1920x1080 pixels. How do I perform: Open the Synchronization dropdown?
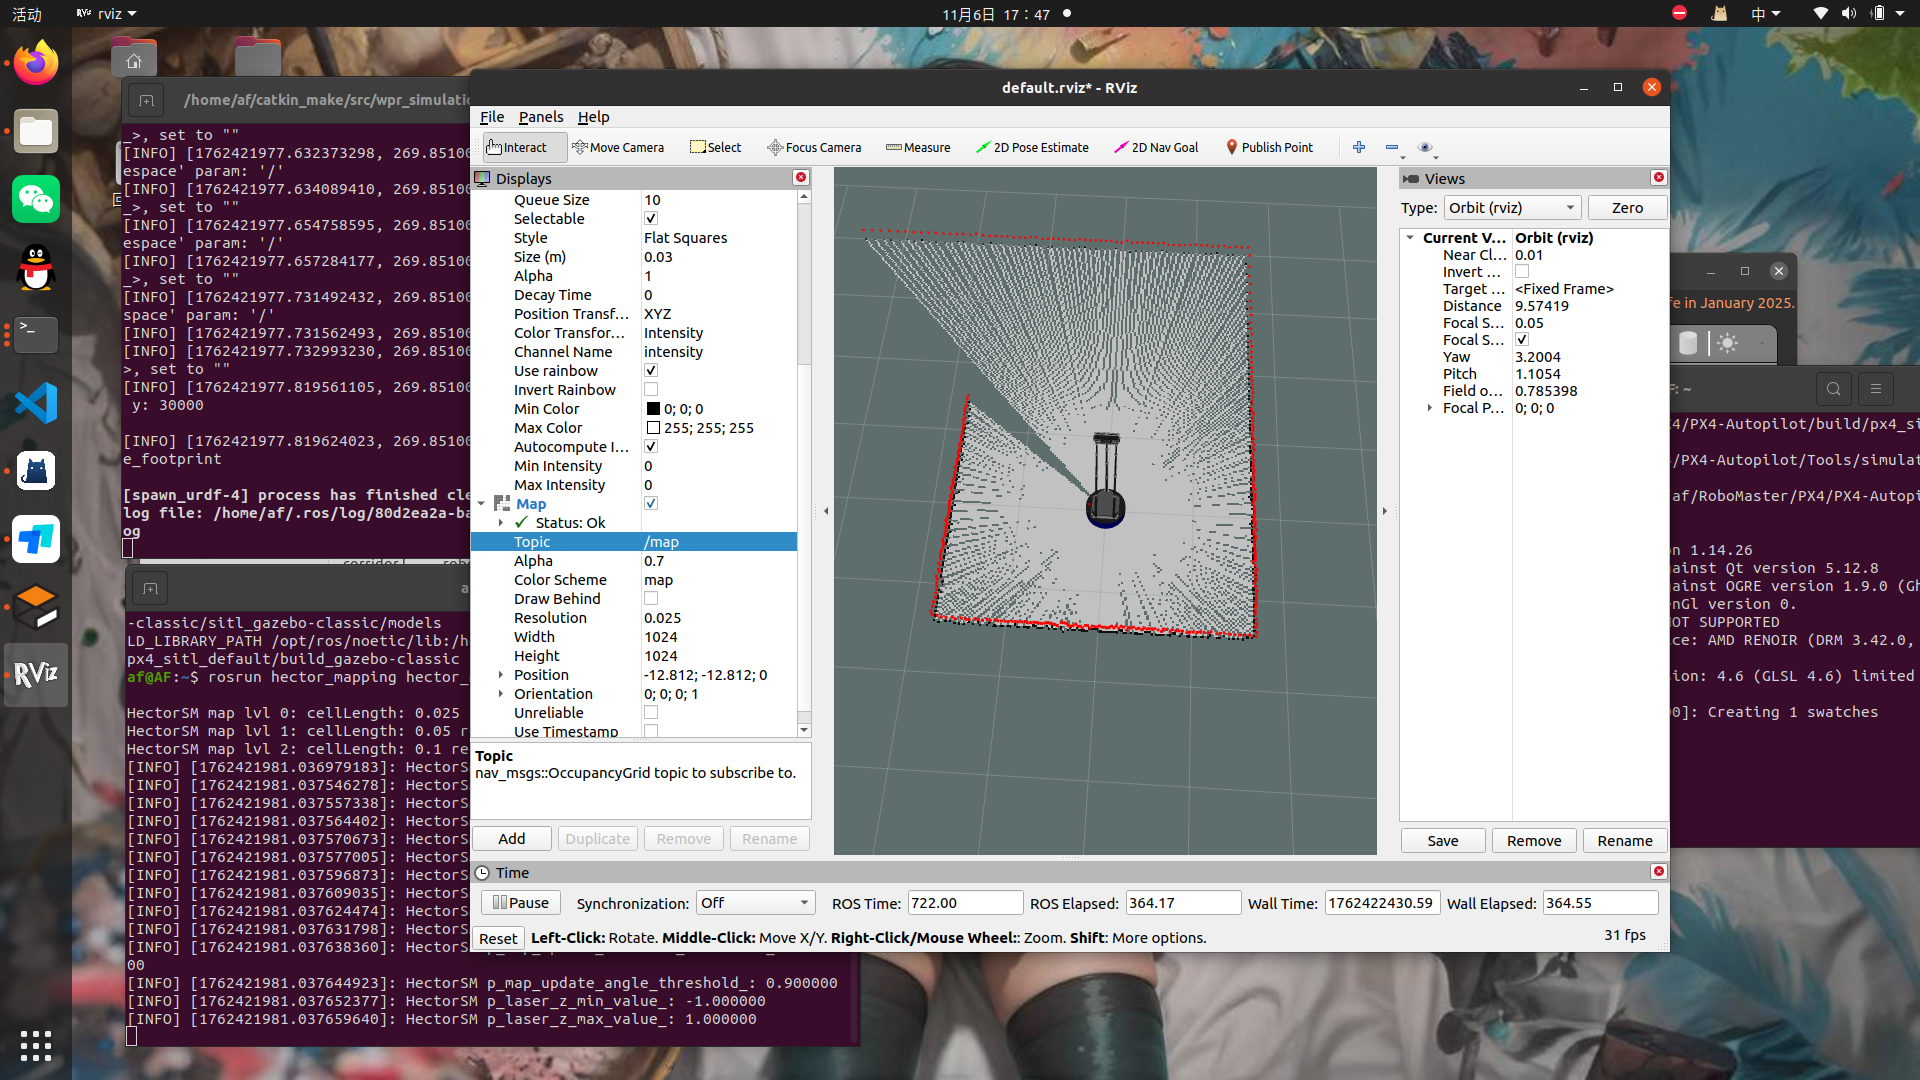pos(756,903)
